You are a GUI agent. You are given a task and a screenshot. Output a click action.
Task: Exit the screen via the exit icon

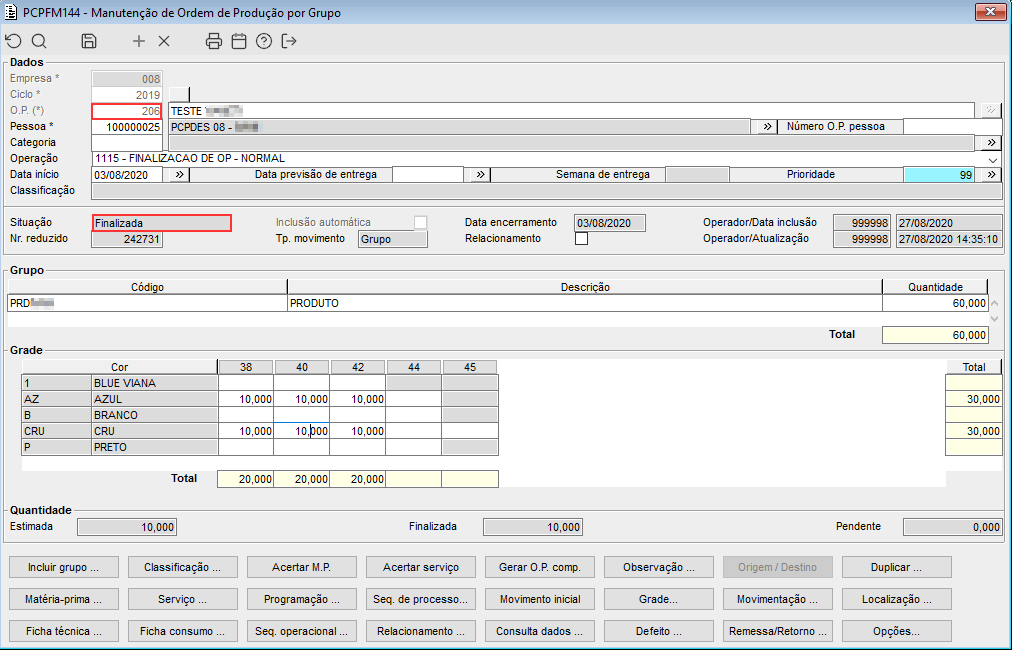pos(289,41)
